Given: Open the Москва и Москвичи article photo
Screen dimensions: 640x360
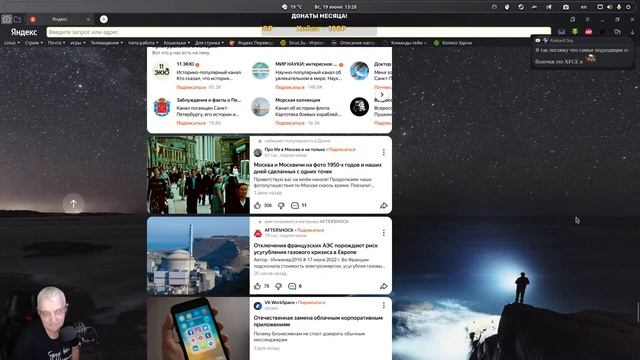Looking at the screenshot, I should point(198,175).
